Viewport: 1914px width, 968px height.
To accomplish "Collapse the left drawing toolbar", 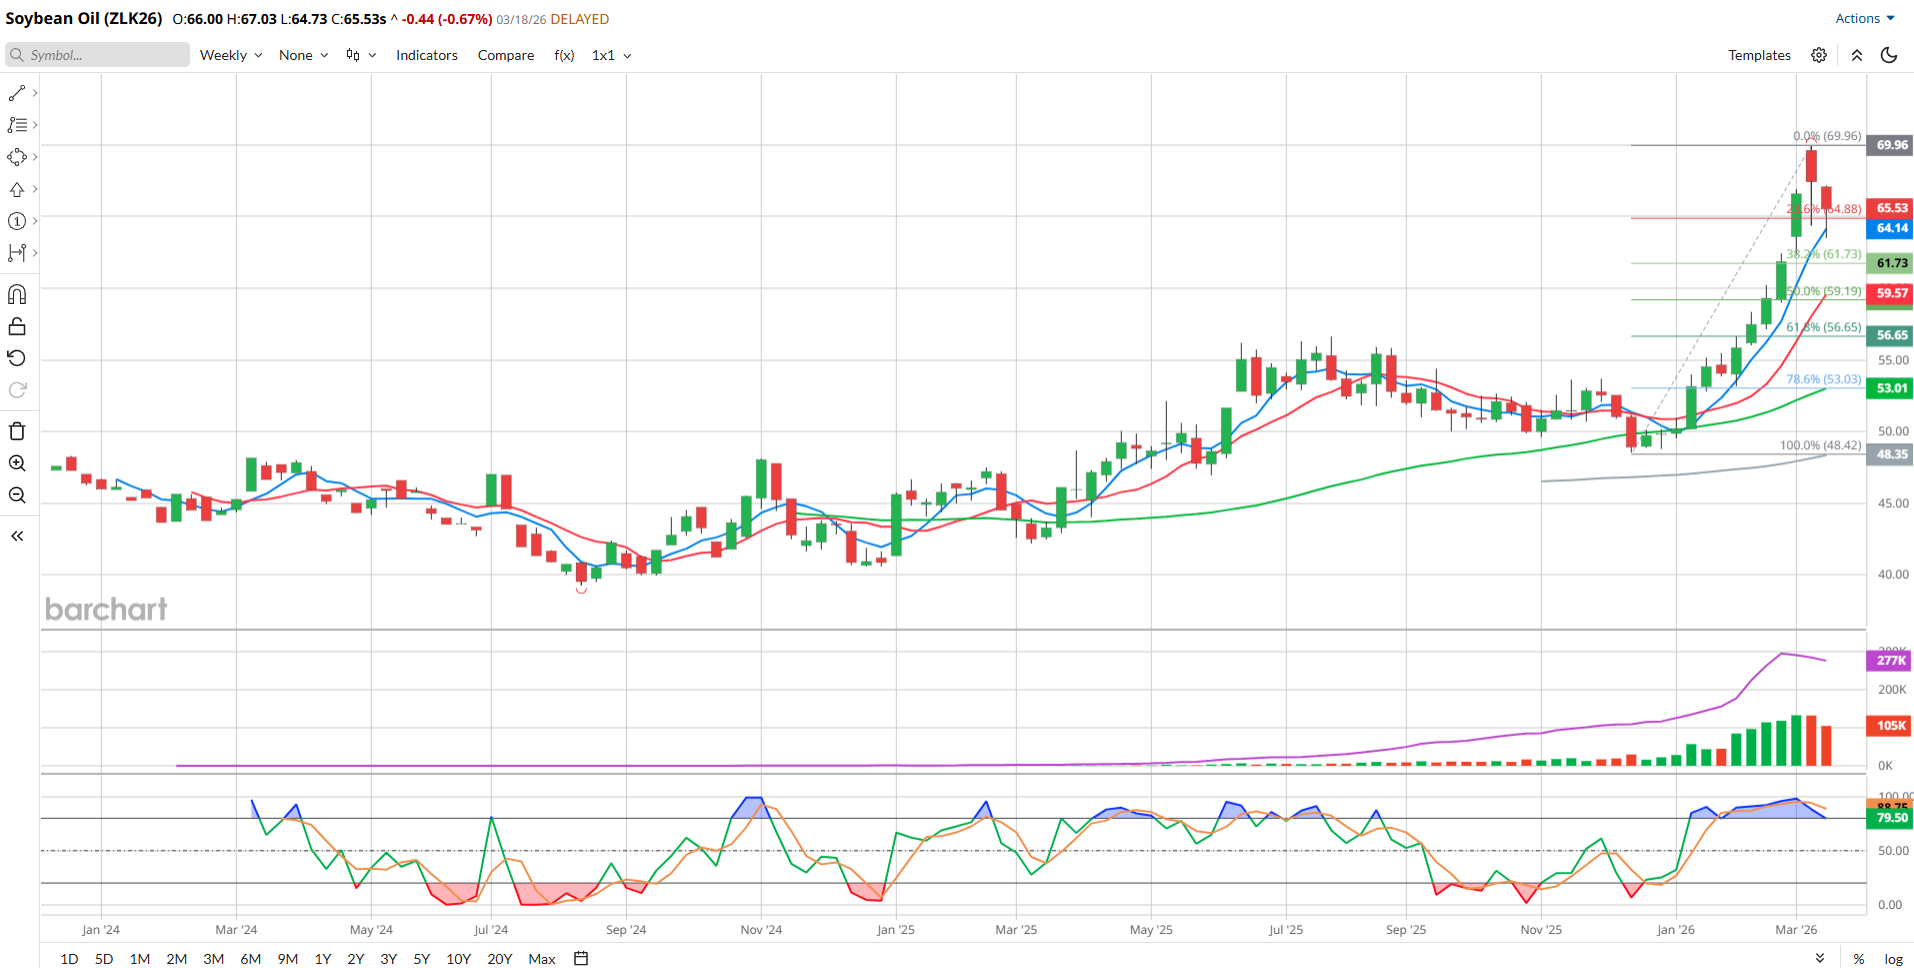I will pyautogui.click(x=17, y=536).
